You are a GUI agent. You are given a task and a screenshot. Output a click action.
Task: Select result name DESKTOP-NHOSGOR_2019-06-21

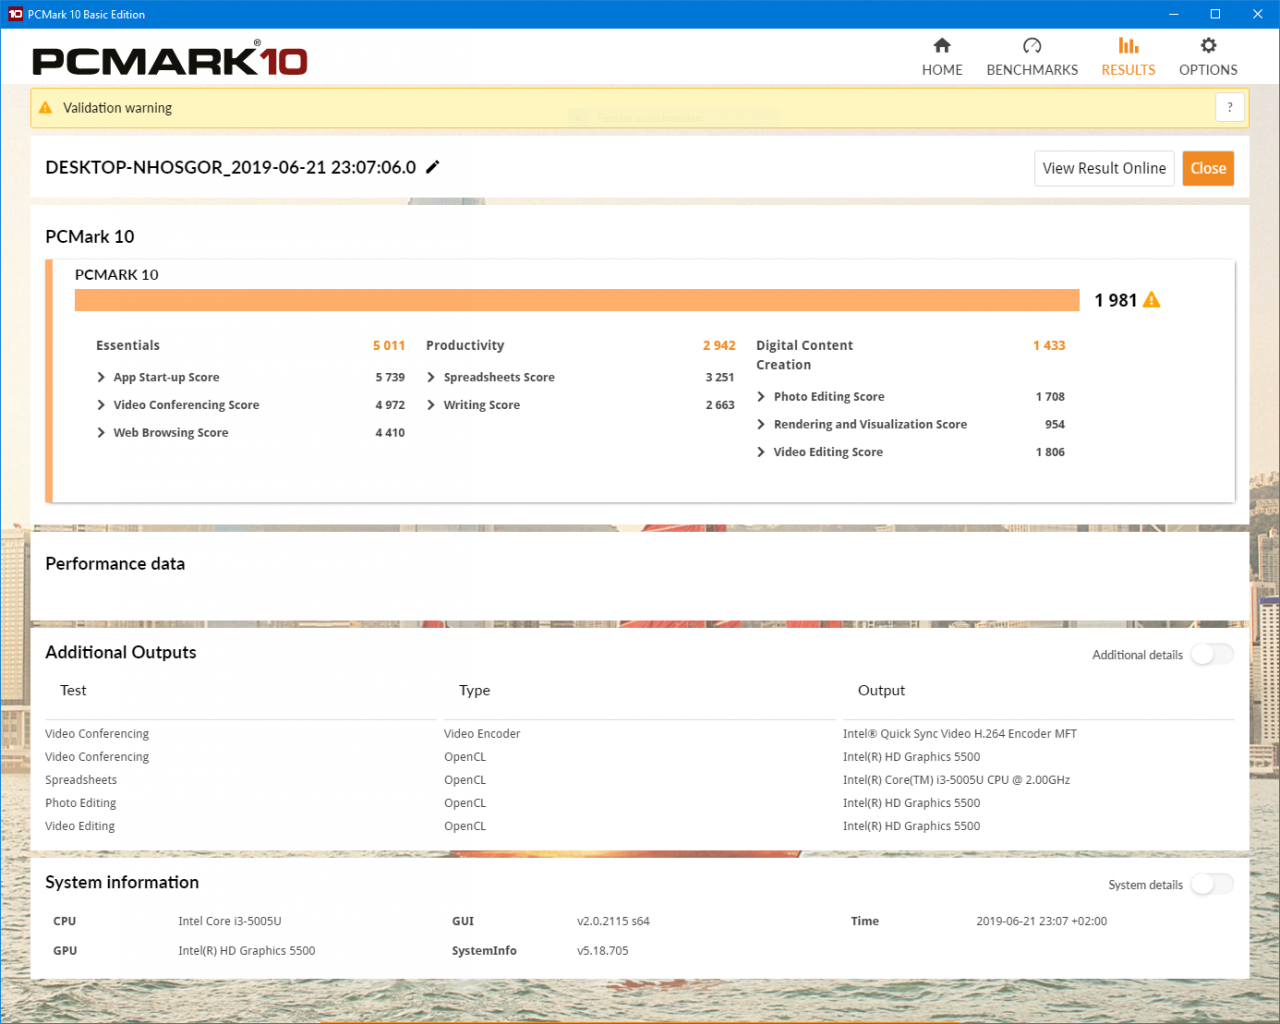(x=230, y=167)
